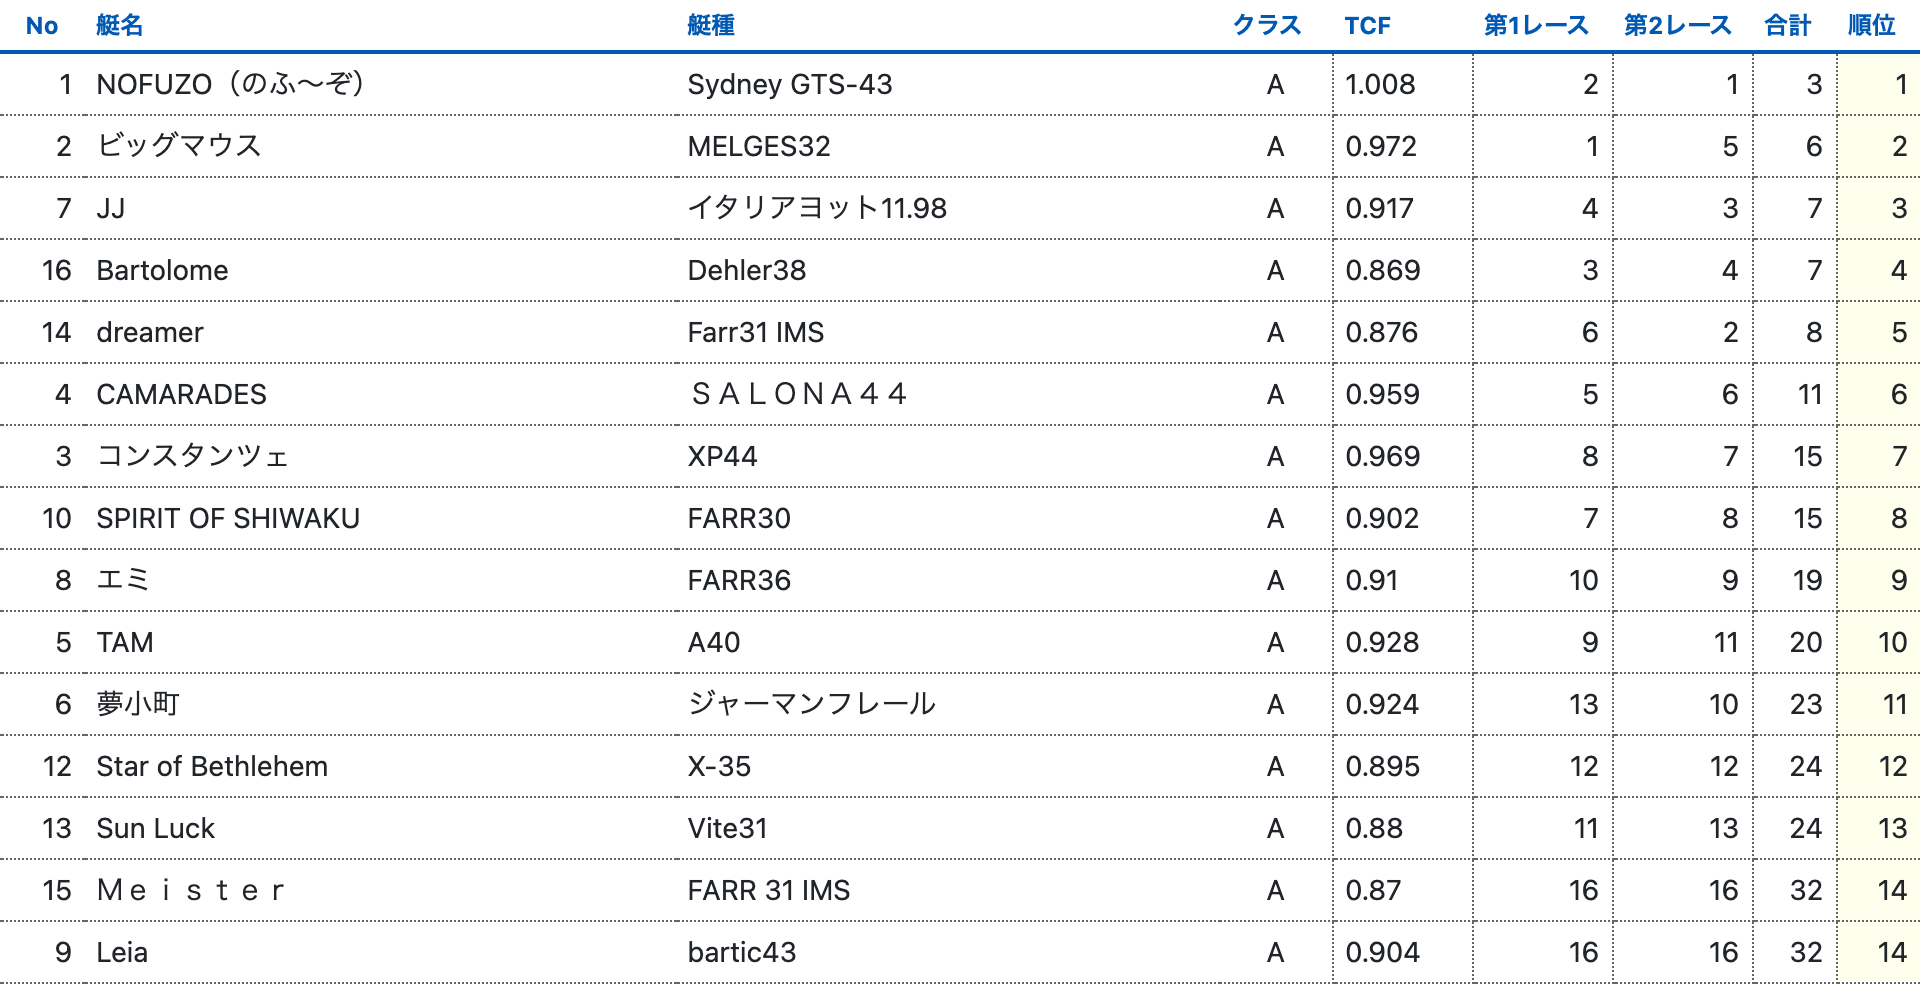The width and height of the screenshot is (1921, 993).
Task: Click the 艇種 column header
Action: coord(711,26)
